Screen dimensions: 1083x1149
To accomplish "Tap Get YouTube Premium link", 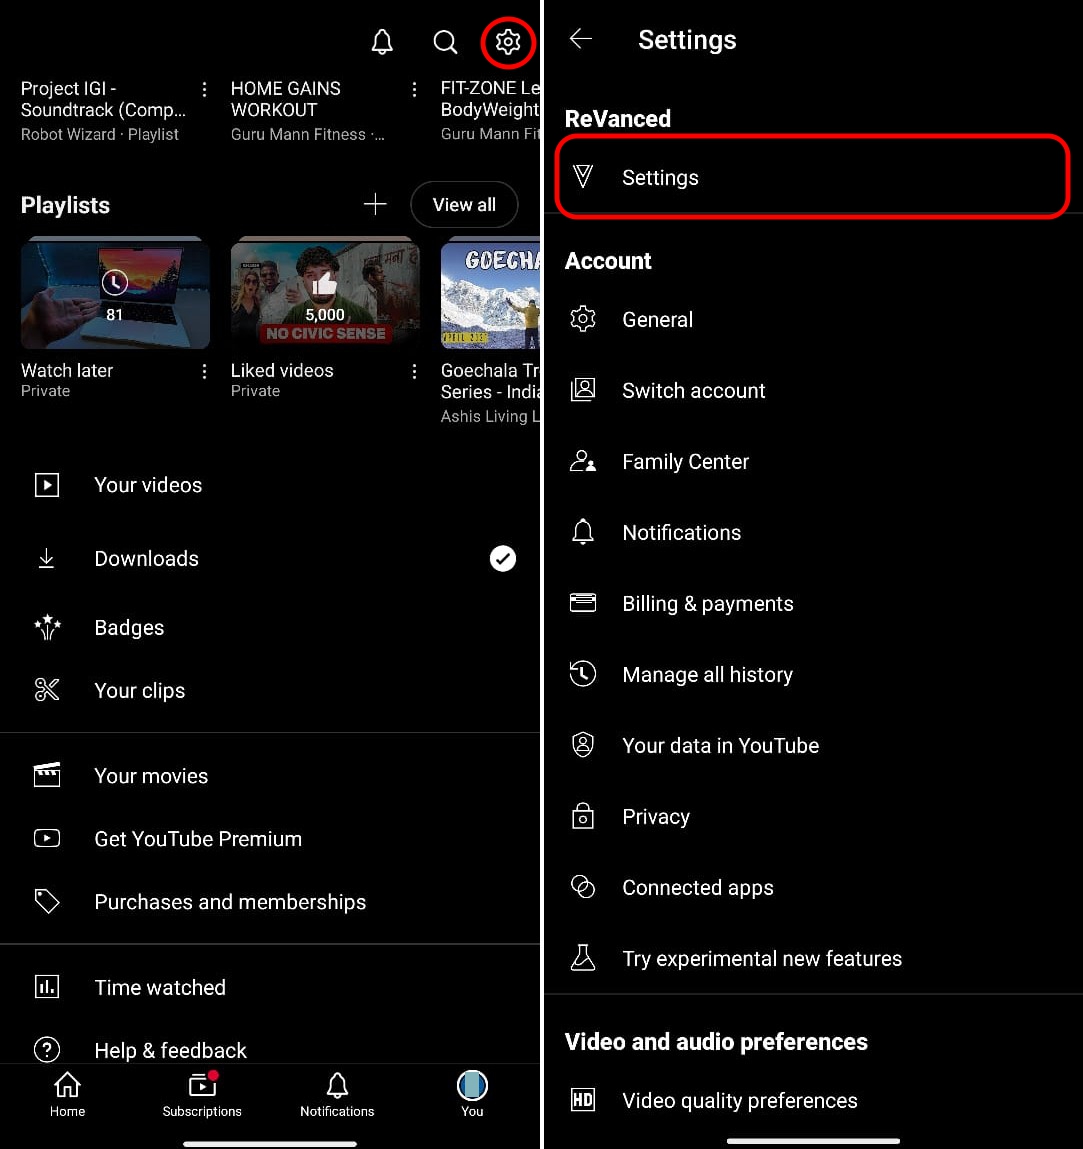I will click(x=198, y=839).
